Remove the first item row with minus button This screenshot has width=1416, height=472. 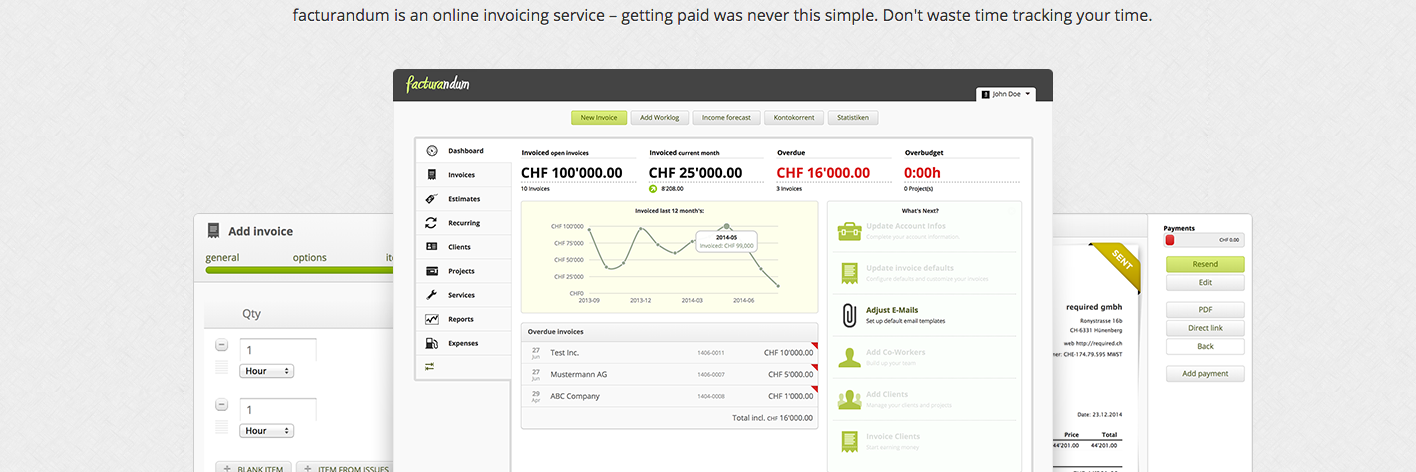(x=222, y=345)
